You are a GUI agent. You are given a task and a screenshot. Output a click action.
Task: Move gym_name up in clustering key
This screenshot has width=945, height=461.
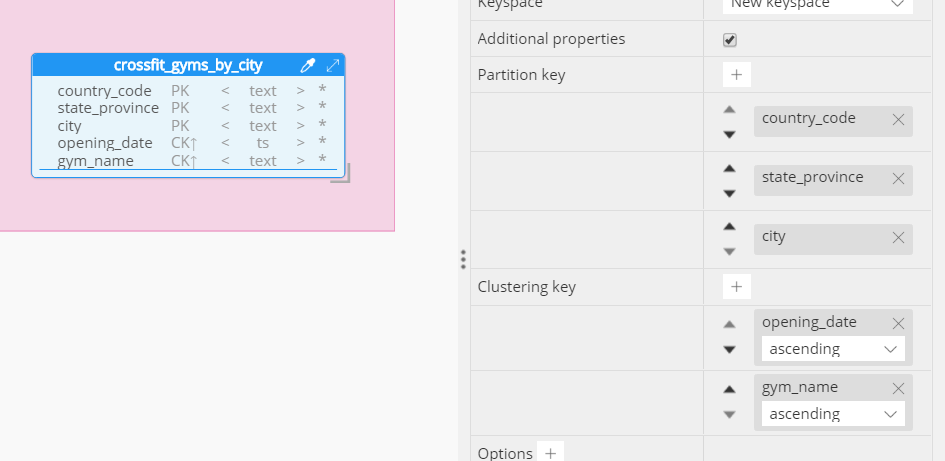(x=729, y=389)
